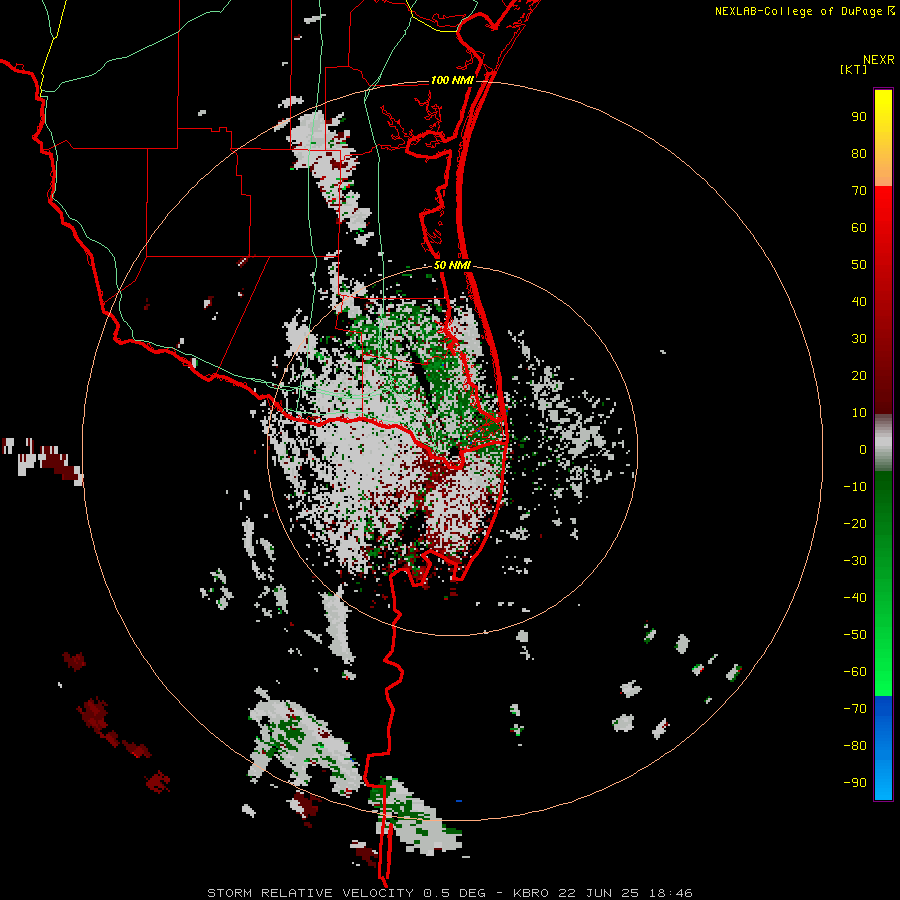Screen dimensions: 900x900
Task: Click the -20 value on the velocity scale
Action: coord(855,524)
